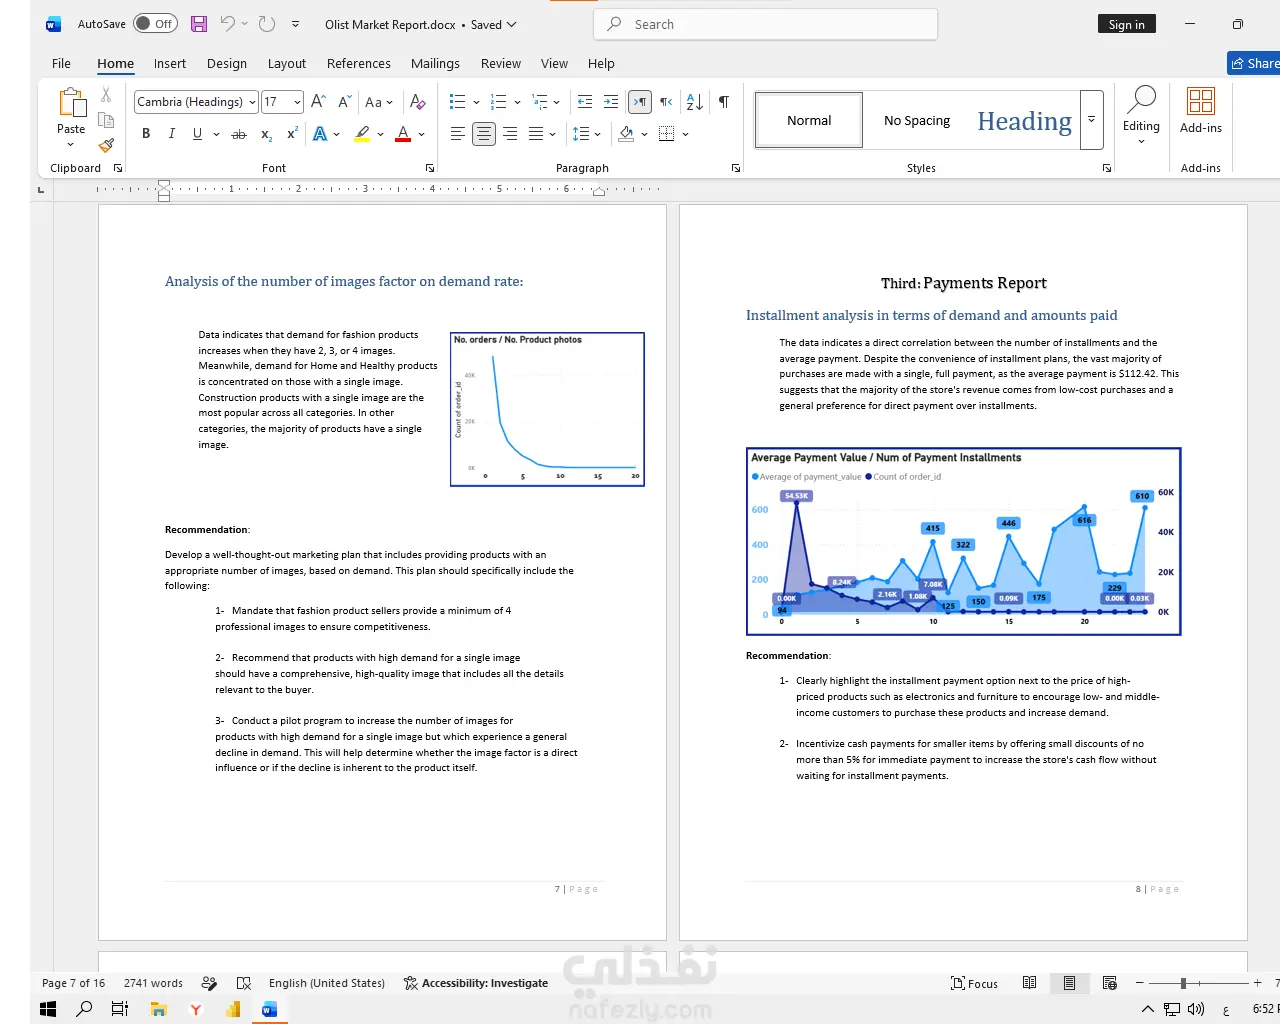Viewport: 1280px width, 1024px height.
Task: Apply yellow text highlight color
Action: click(362, 134)
